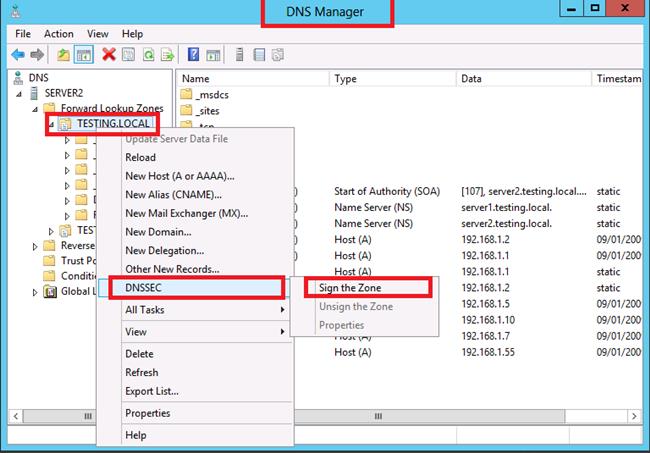Select the TESTING.LOCAL zone in the tree
The width and height of the screenshot is (650, 453).
113,124
